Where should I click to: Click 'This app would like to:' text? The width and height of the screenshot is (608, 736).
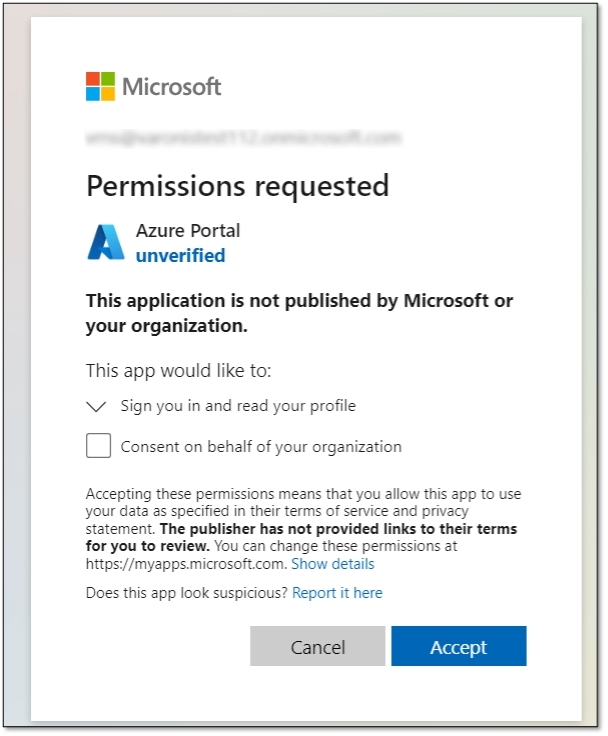178,371
